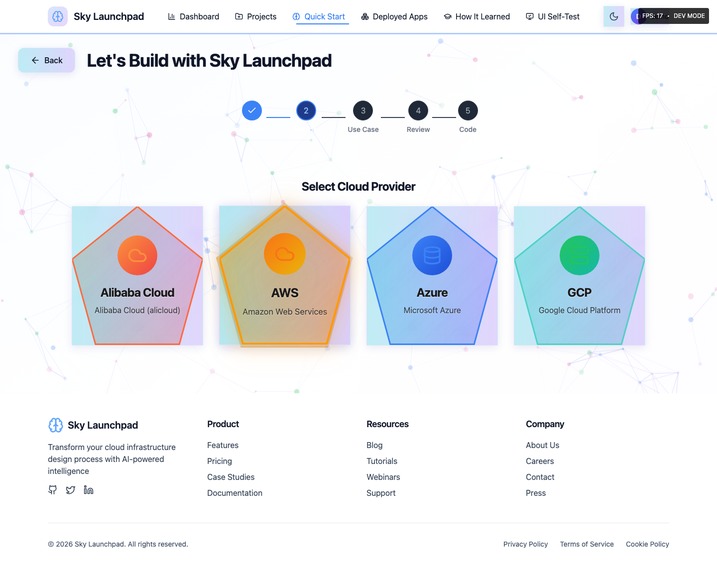
Task: Click the orange AWS cloud icon
Action: click(x=284, y=254)
